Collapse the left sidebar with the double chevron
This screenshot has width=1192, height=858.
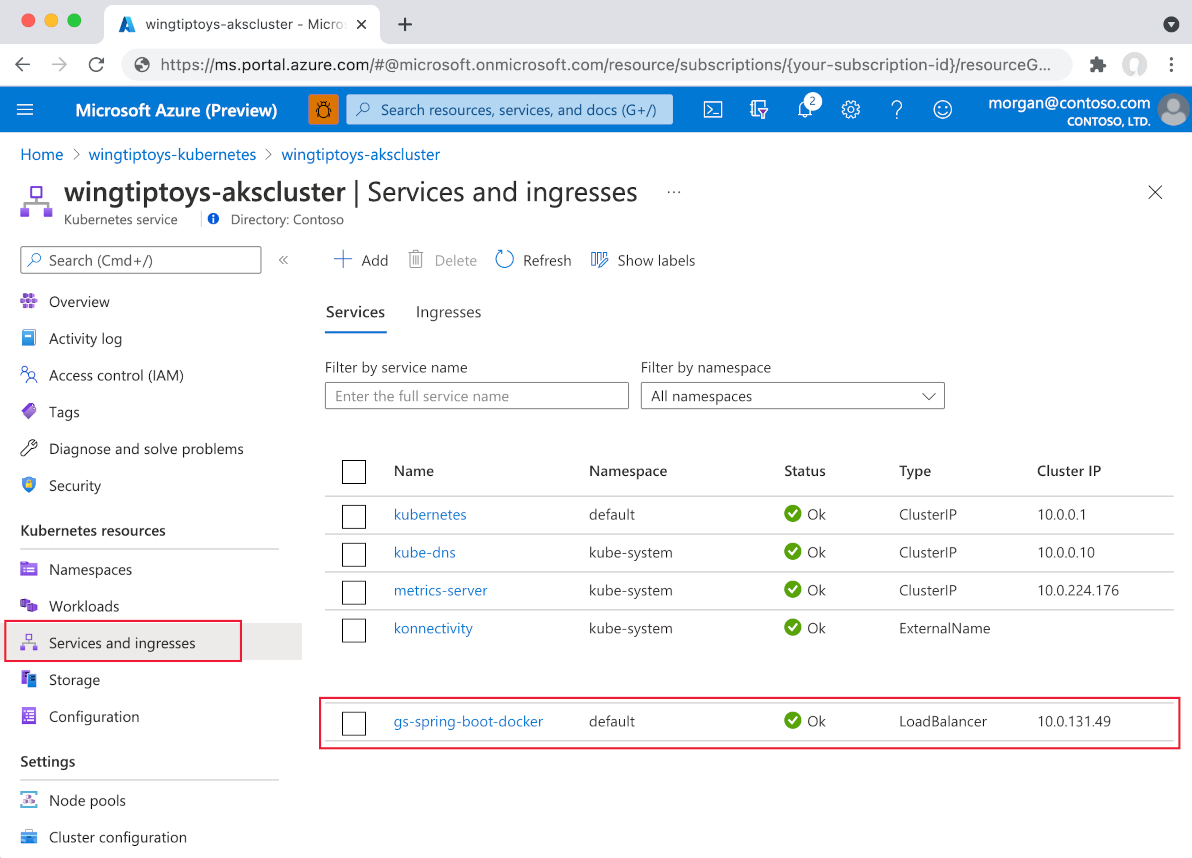coord(283,259)
